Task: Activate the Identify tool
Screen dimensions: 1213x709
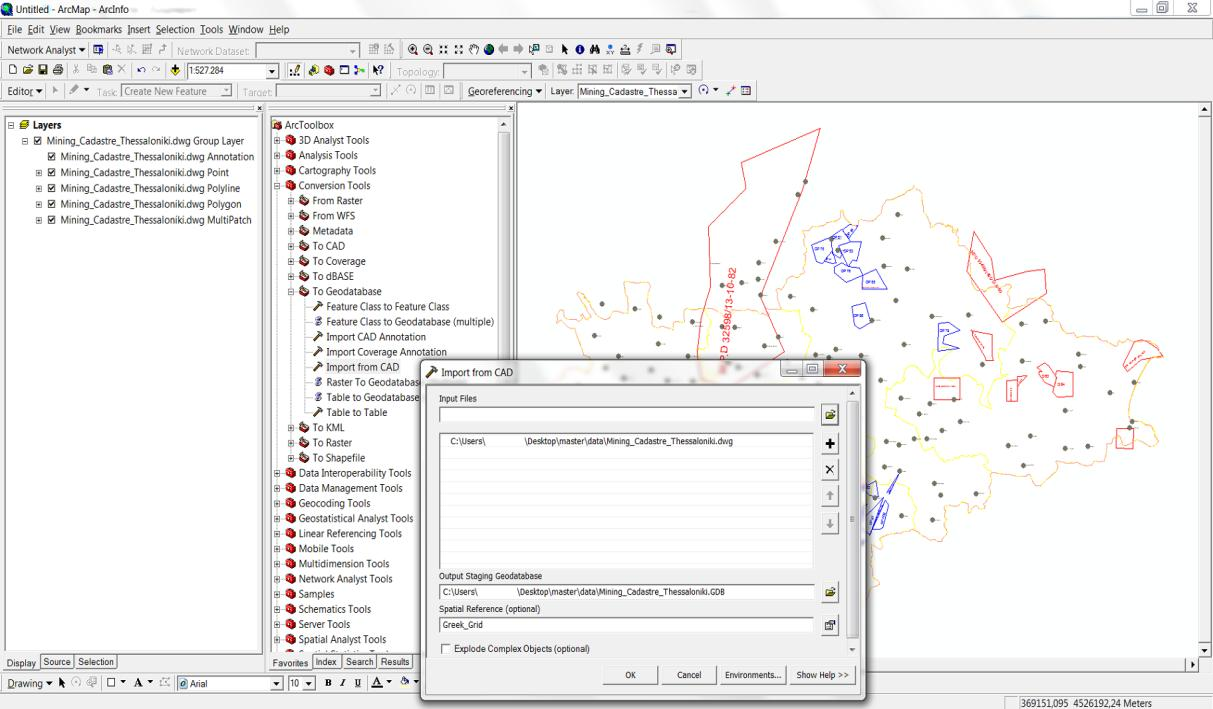Action: 579,50
